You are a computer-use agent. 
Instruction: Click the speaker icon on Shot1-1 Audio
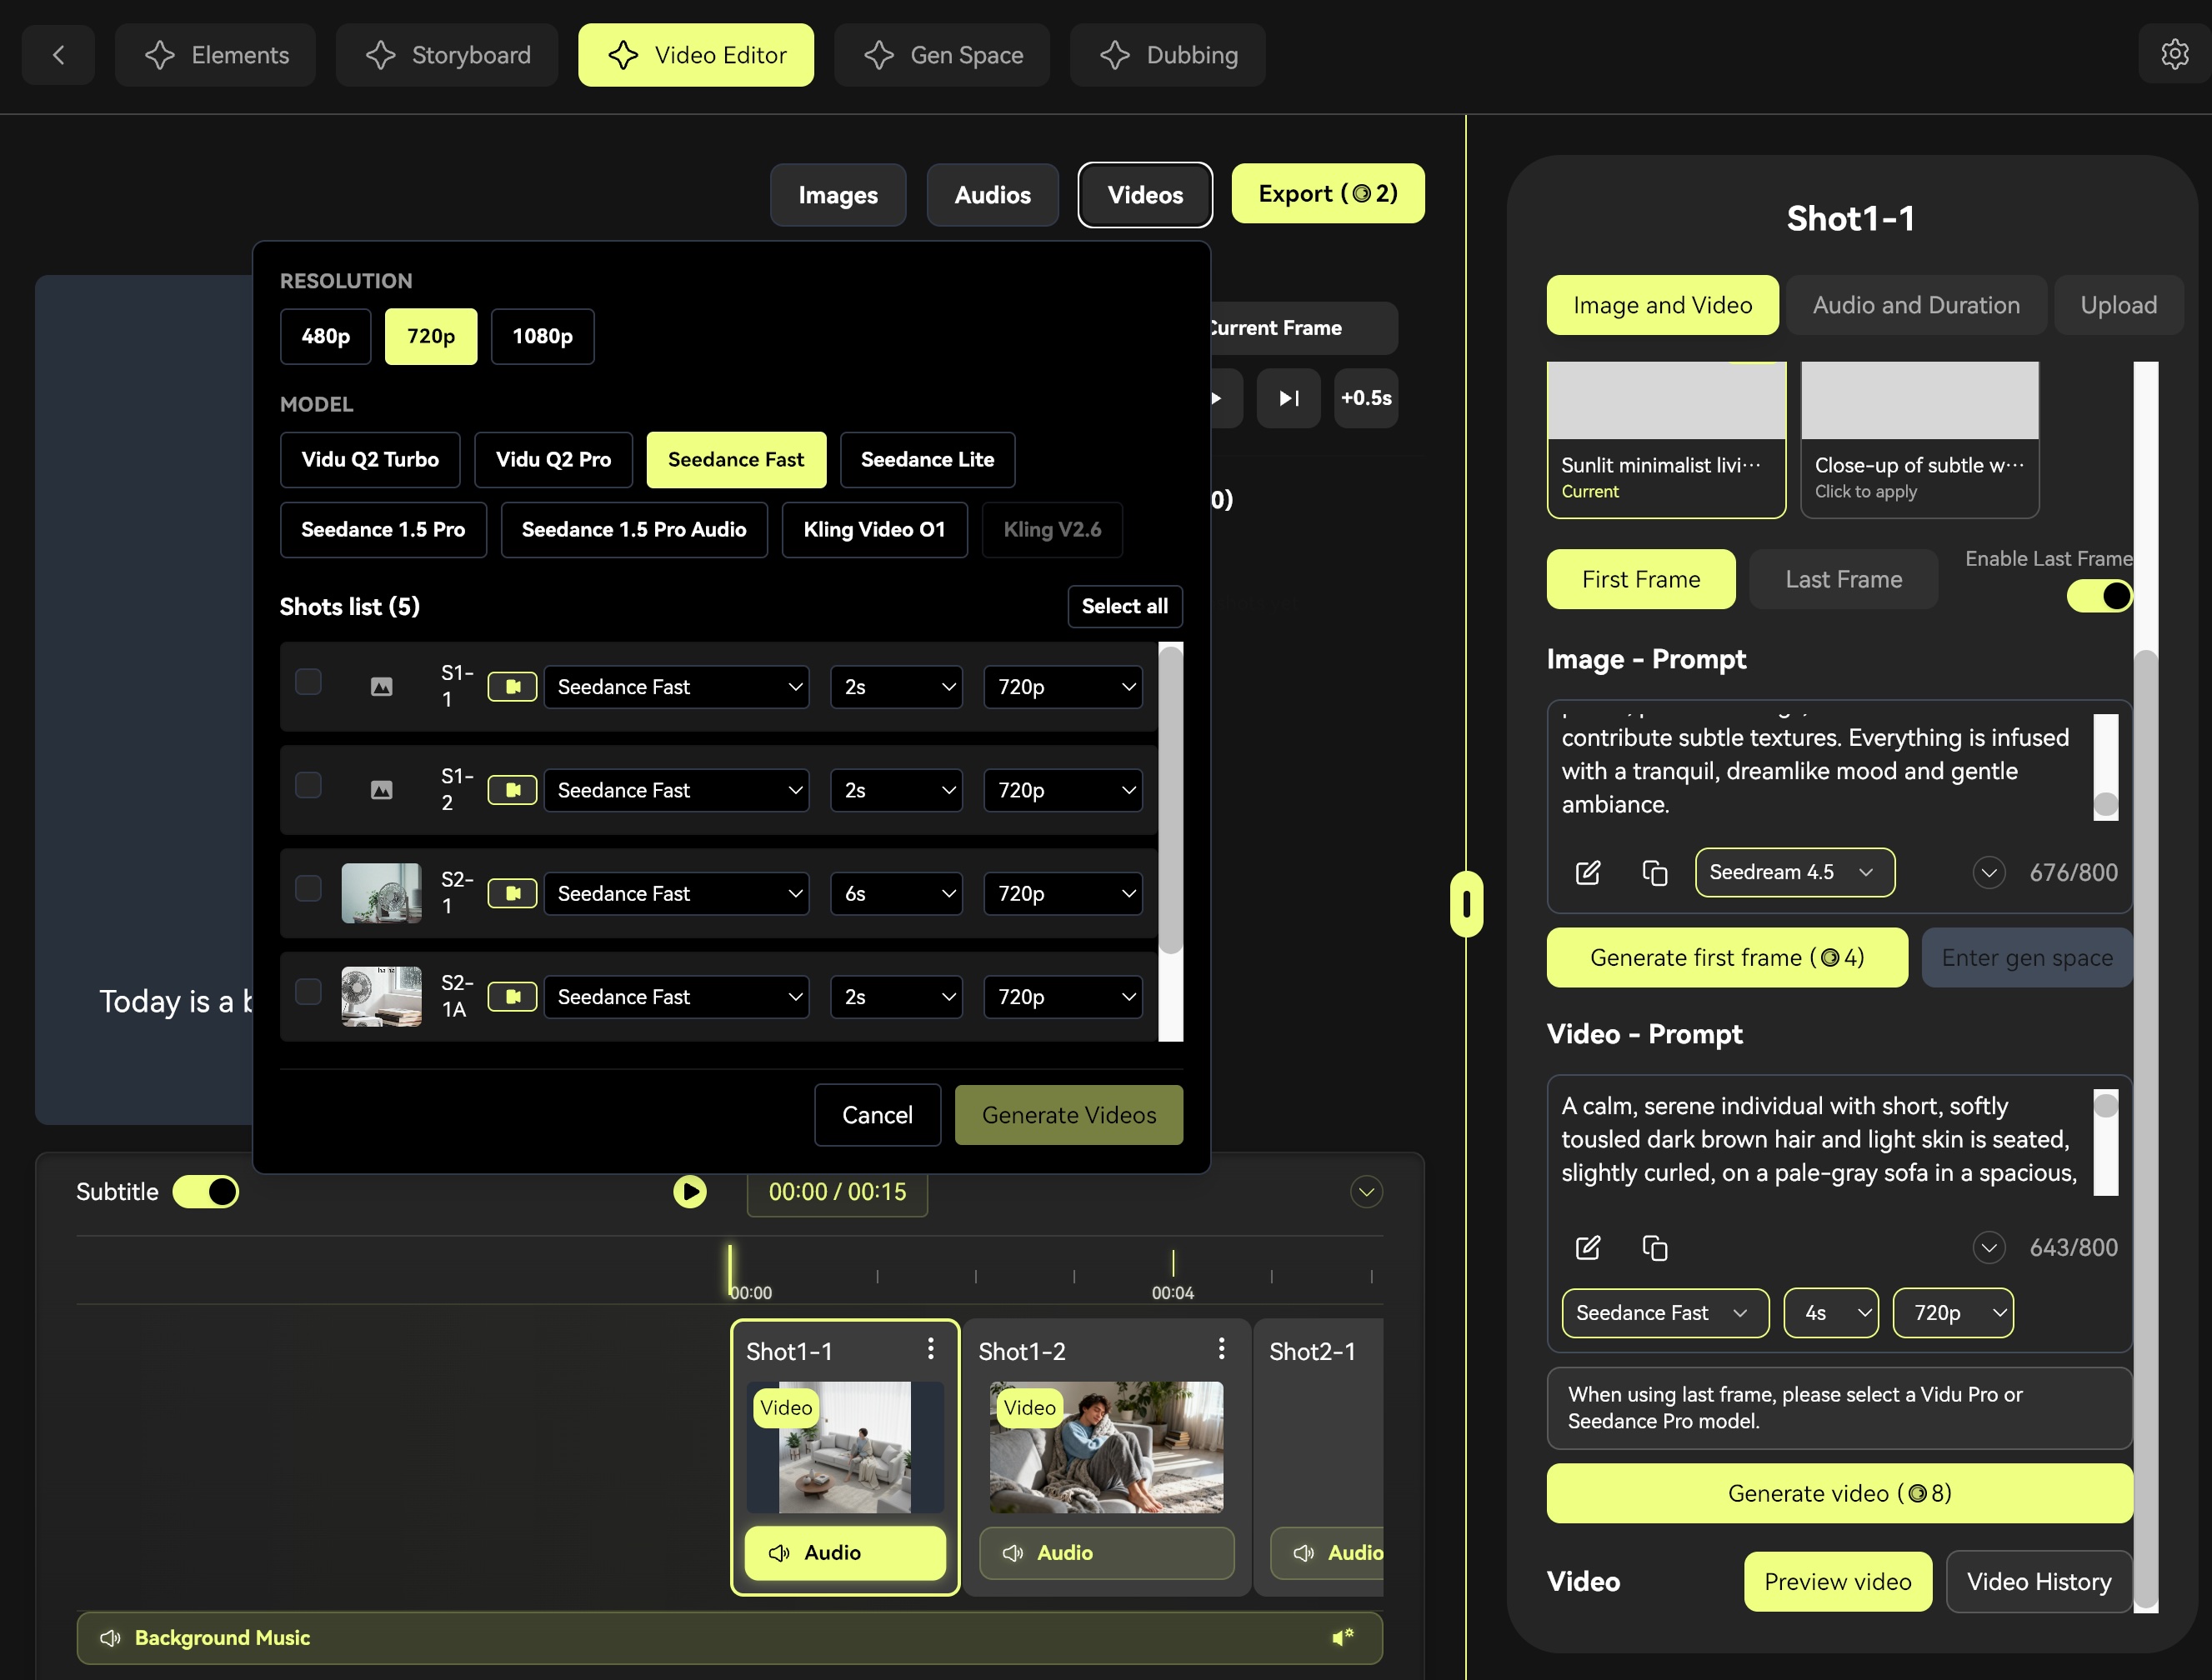coord(779,1553)
